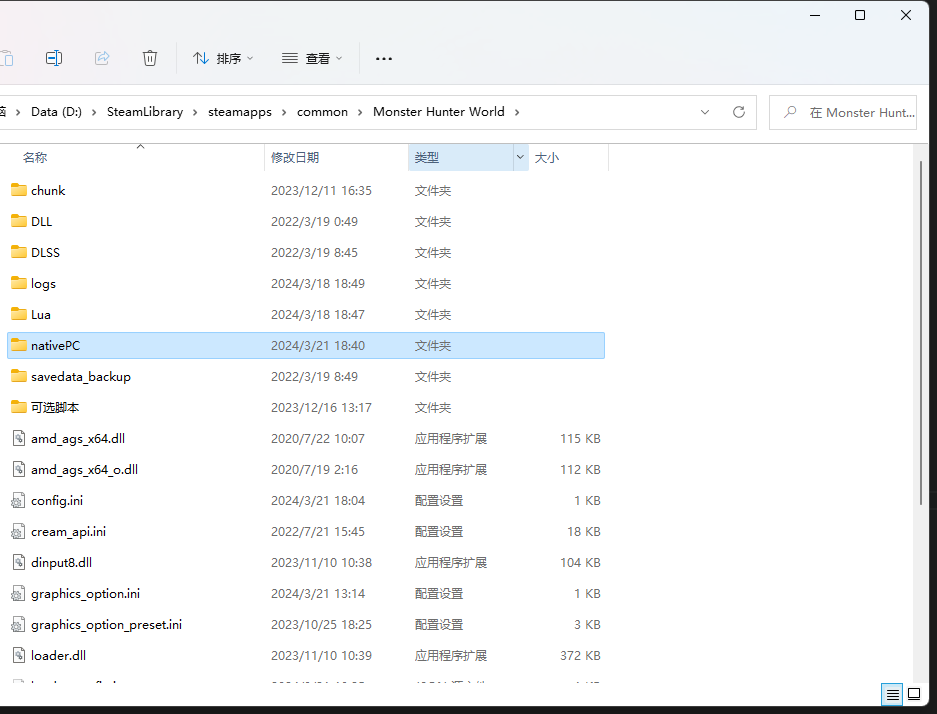Click size 372 KB of loader.dll

pyautogui.click(x=580, y=655)
